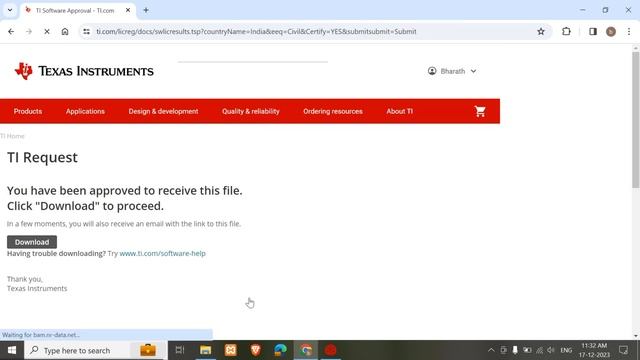Click the Download button
Viewport: 640px width, 360px height.
(x=32, y=242)
